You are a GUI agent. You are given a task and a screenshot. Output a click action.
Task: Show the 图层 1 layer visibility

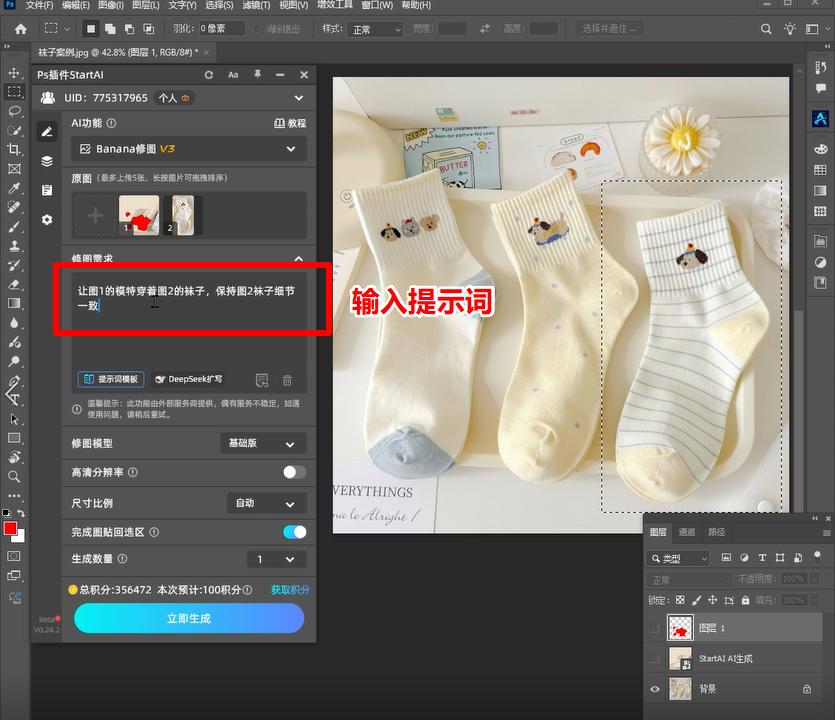pos(654,628)
